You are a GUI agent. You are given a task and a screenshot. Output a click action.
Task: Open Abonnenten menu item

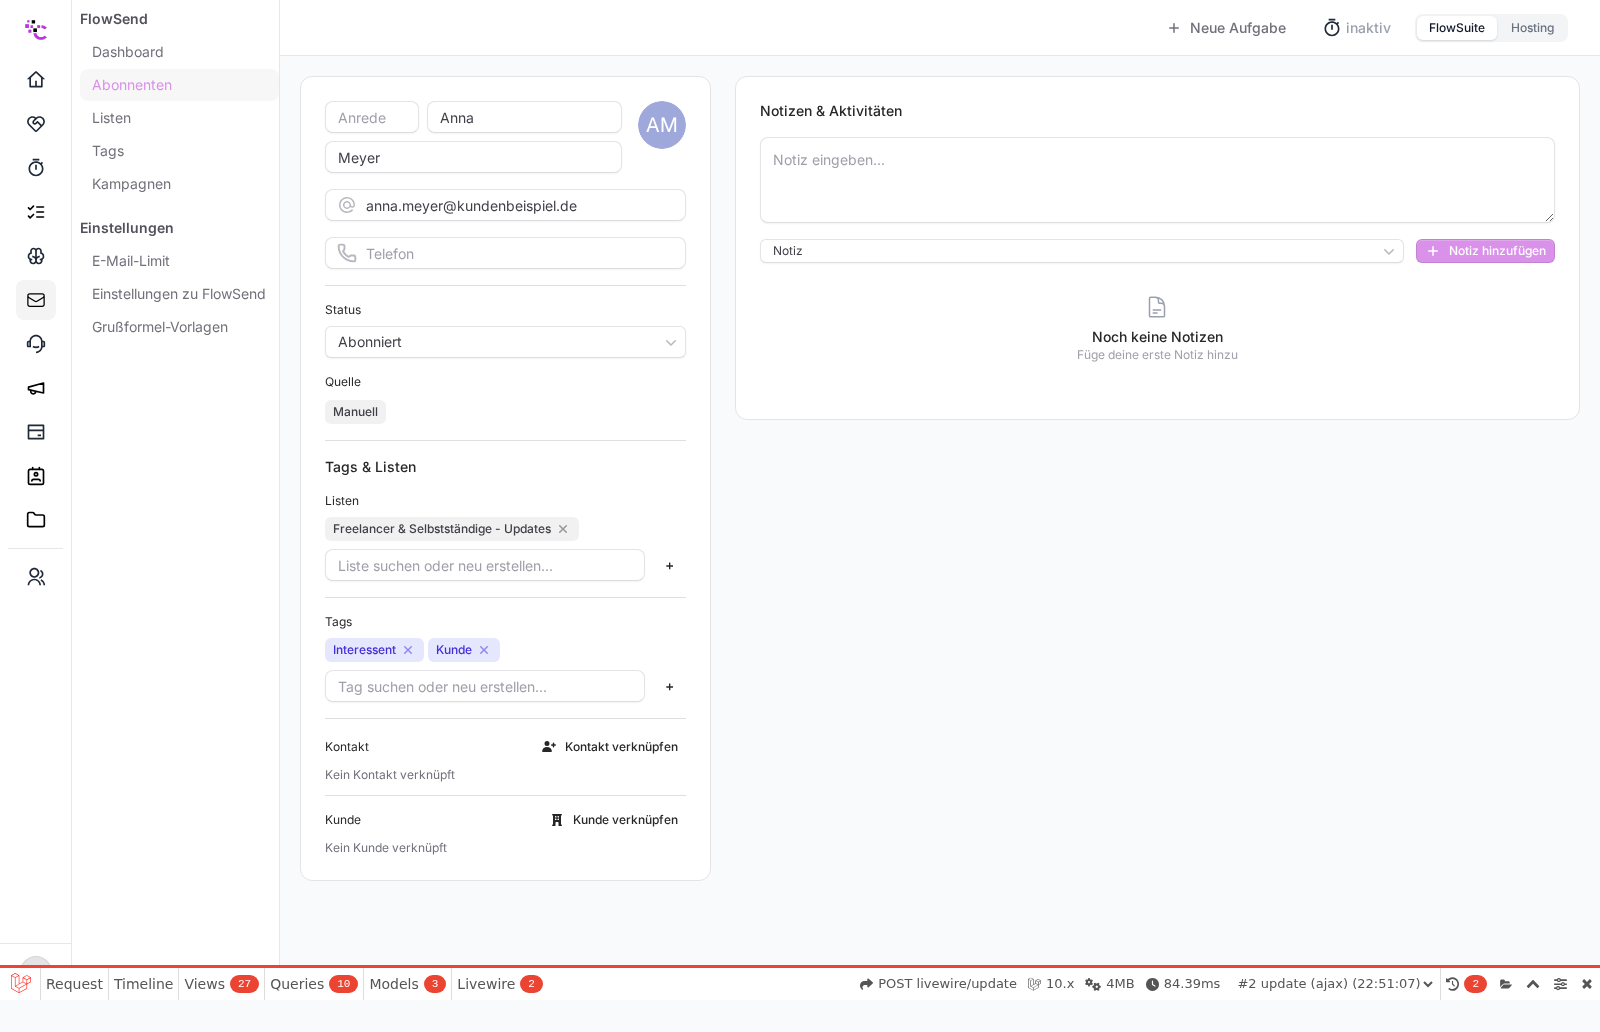coord(179,85)
